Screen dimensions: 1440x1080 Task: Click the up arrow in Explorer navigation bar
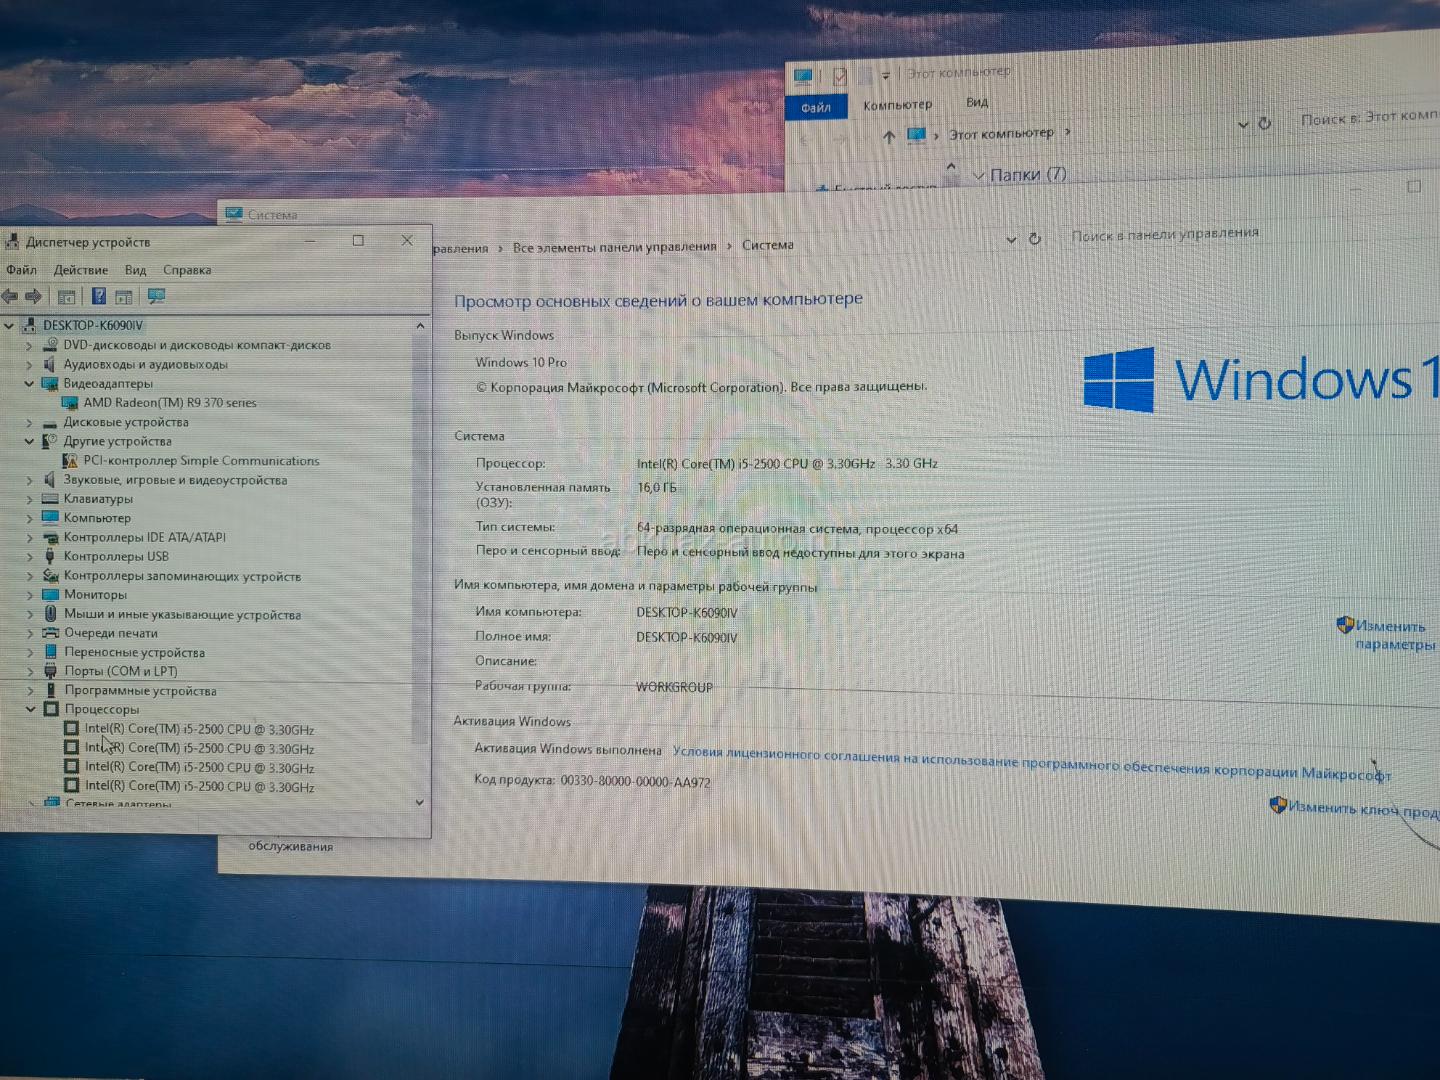tap(888, 137)
